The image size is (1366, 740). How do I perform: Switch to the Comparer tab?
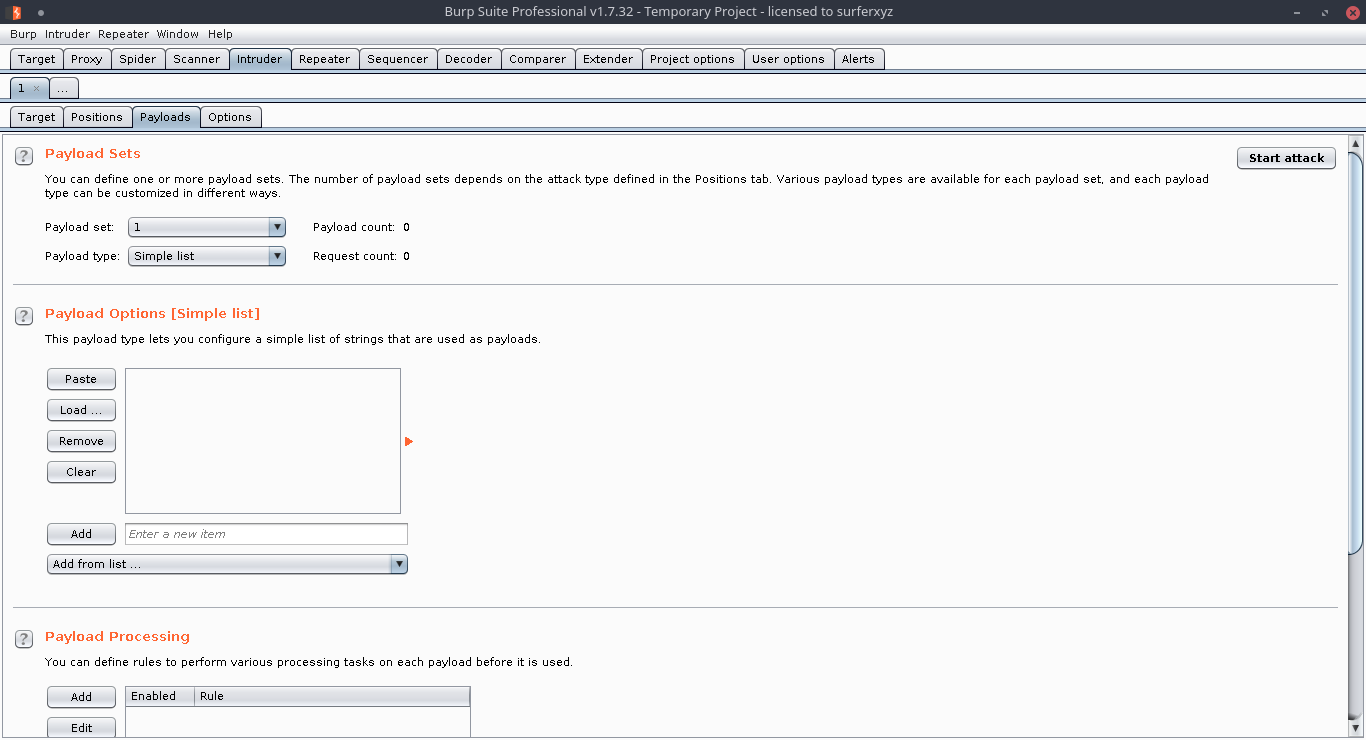pos(538,59)
